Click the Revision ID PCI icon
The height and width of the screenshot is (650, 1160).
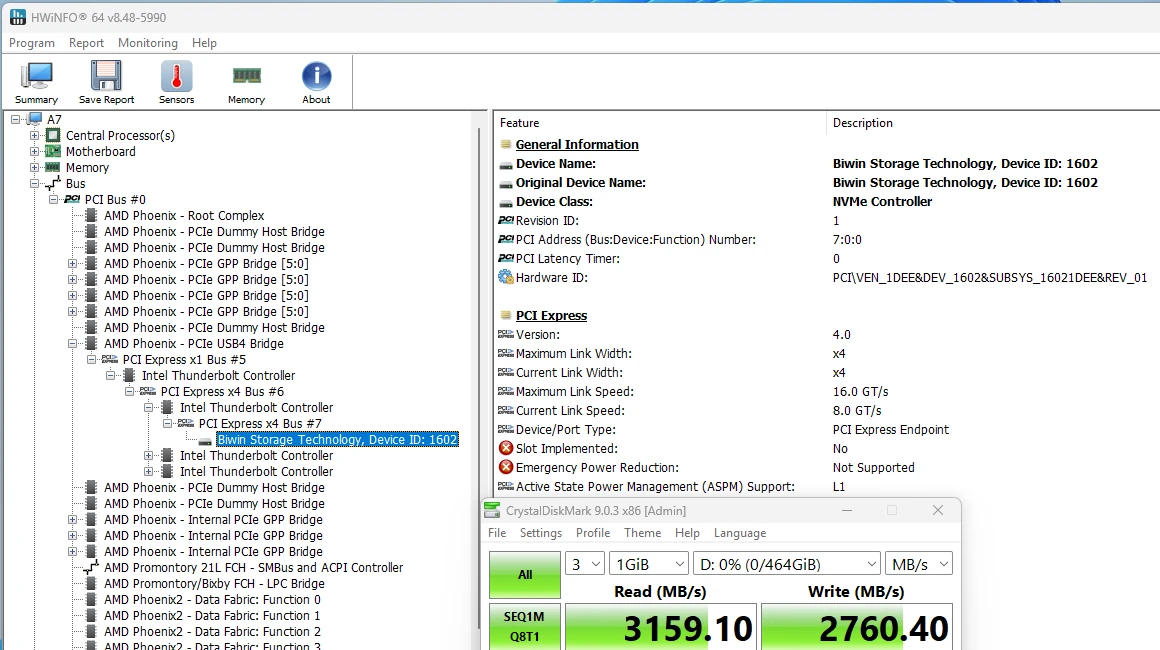coord(506,220)
